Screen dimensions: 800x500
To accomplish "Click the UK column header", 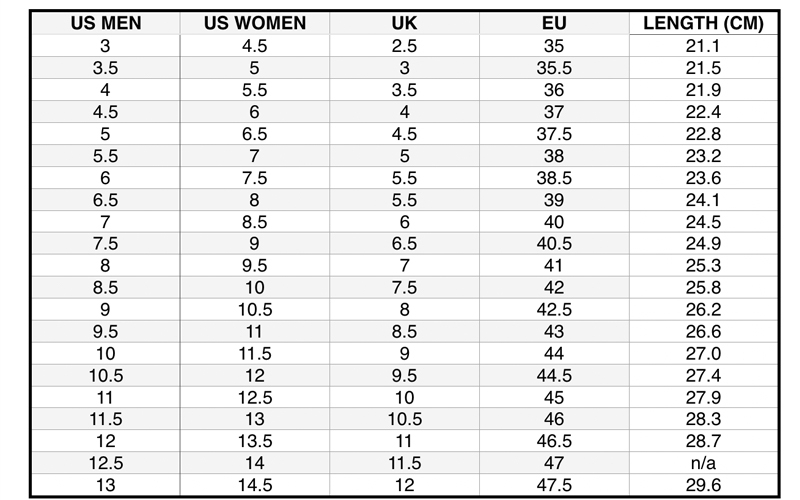I will [404, 23].
